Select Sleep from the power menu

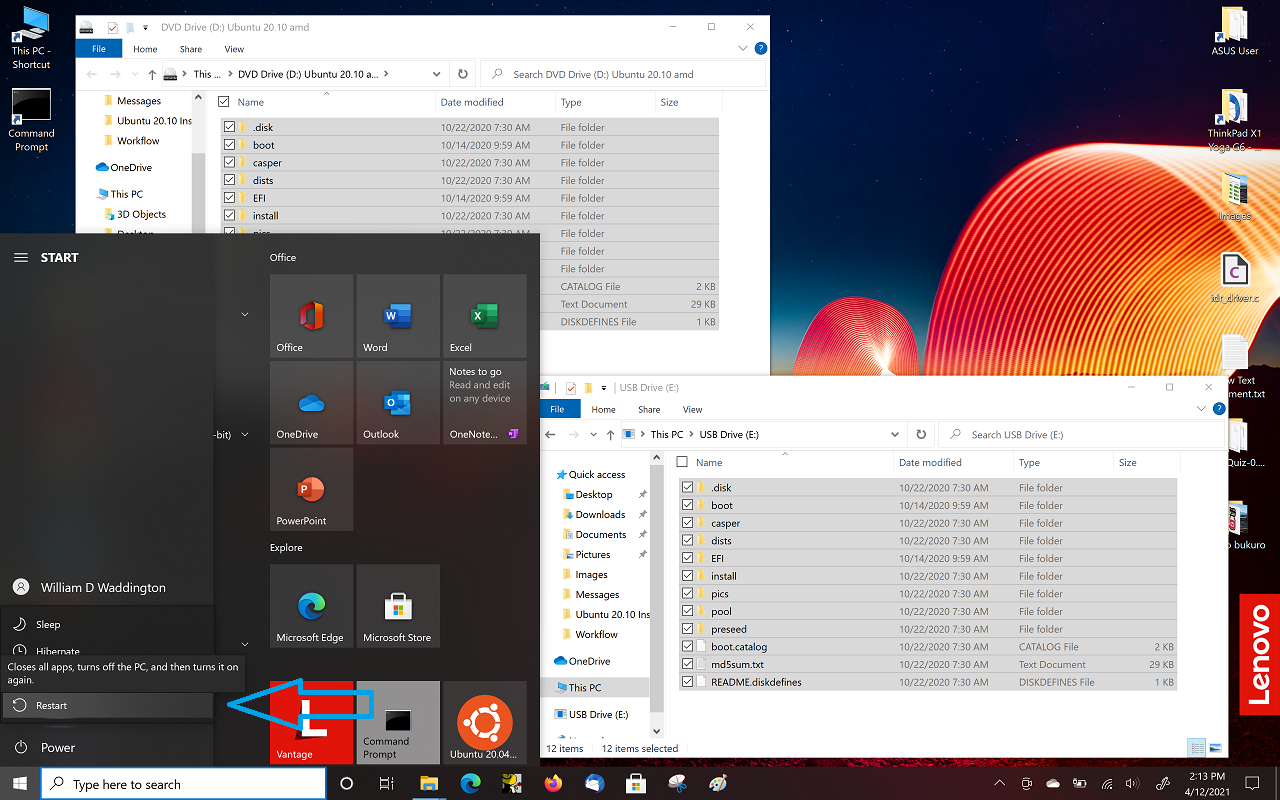[108, 624]
